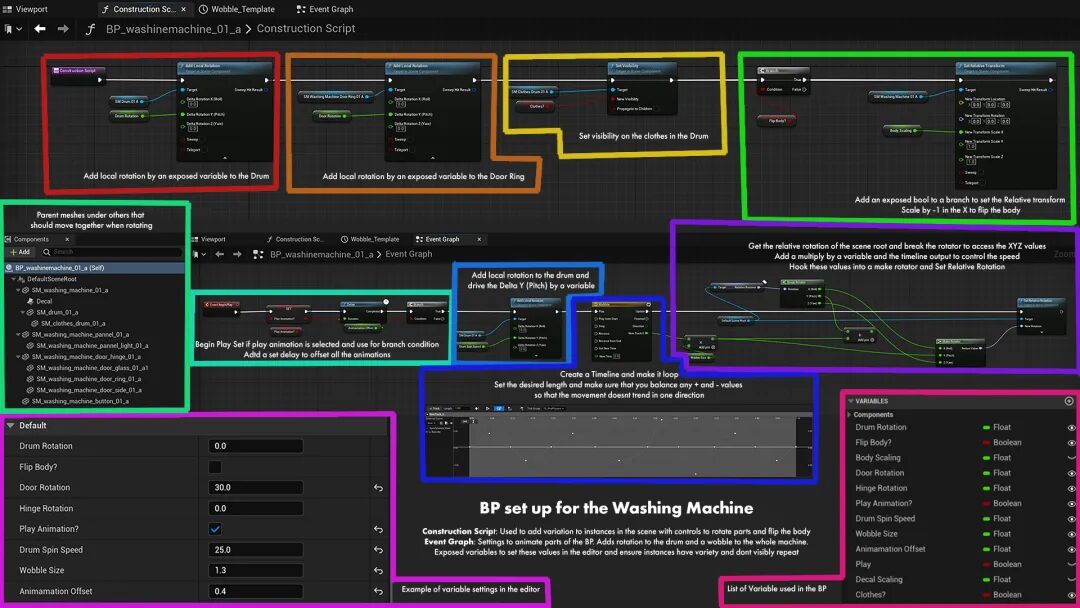The height and width of the screenshot is (608, 1080).
Task: Uncheck the Play Animation? checkbox
Action: [x=215, y=530]
